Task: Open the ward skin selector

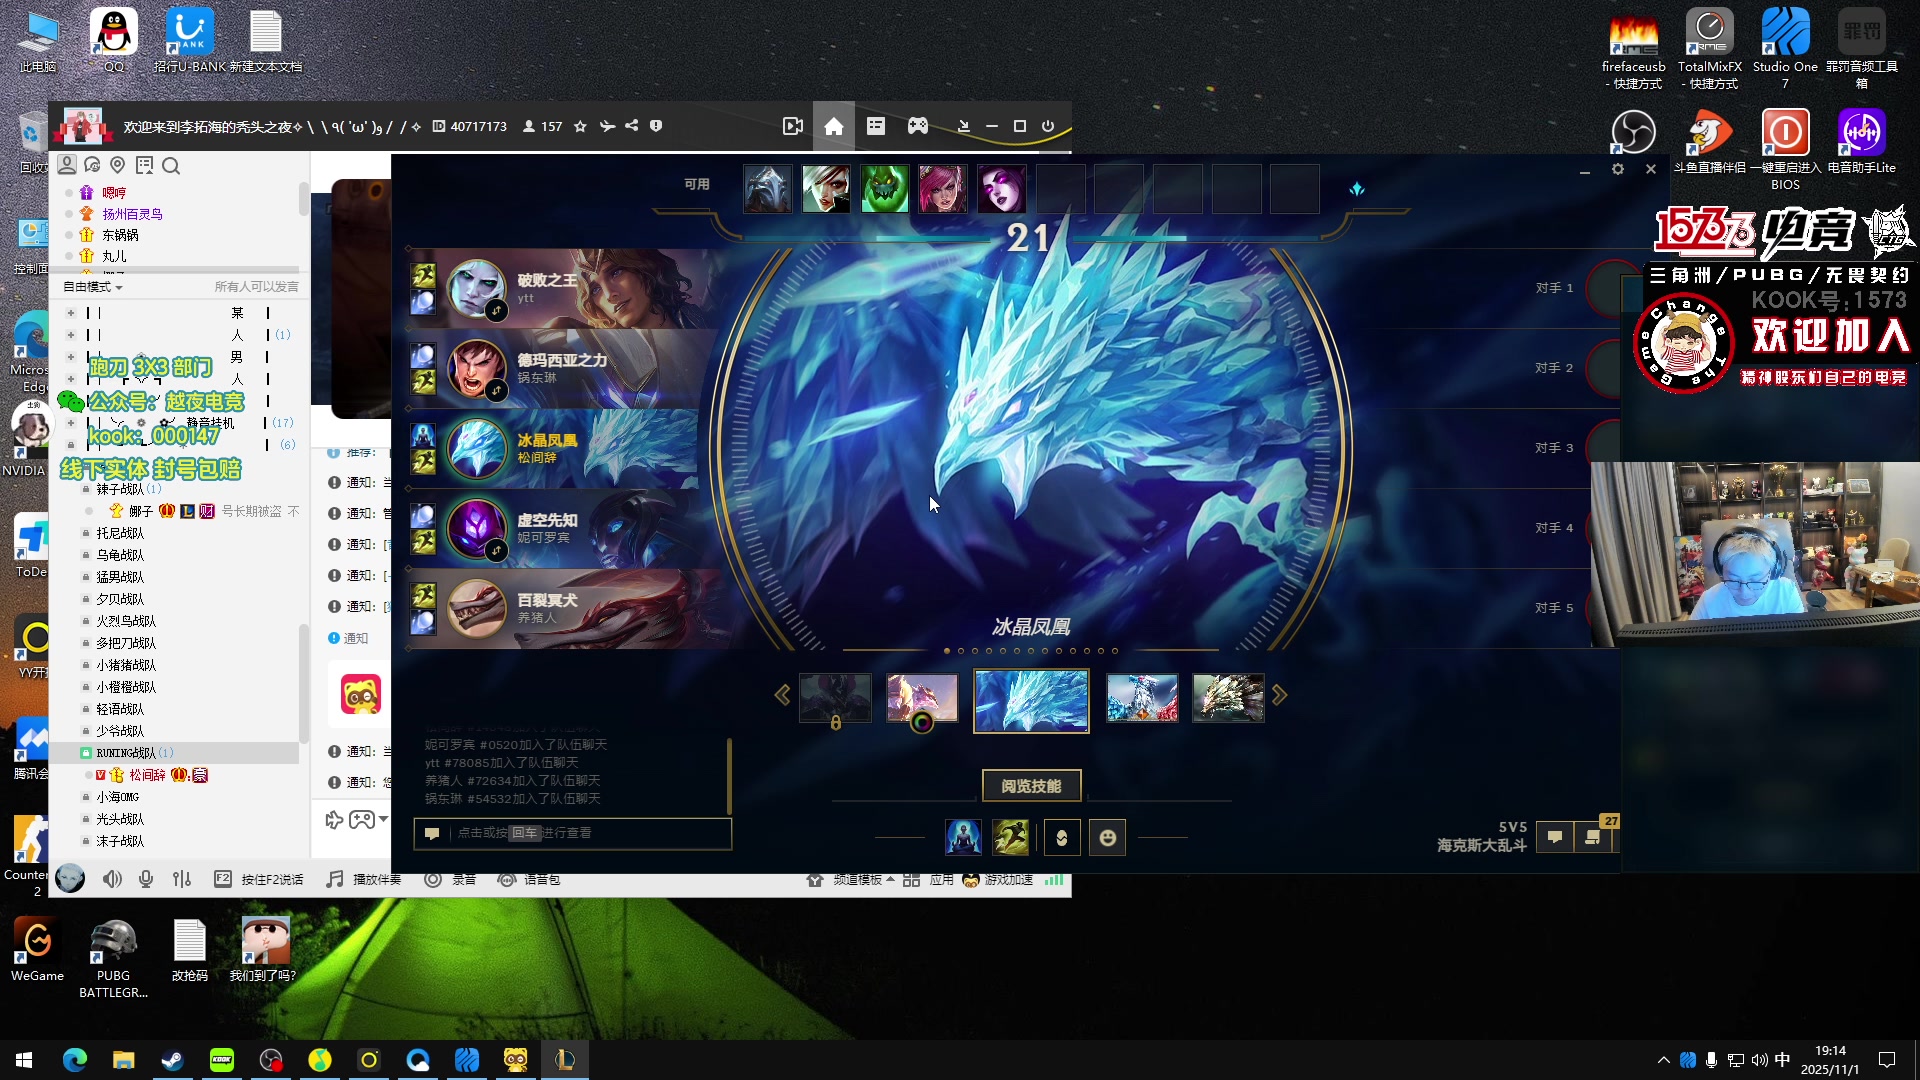Action: [x=1061, y=837]
